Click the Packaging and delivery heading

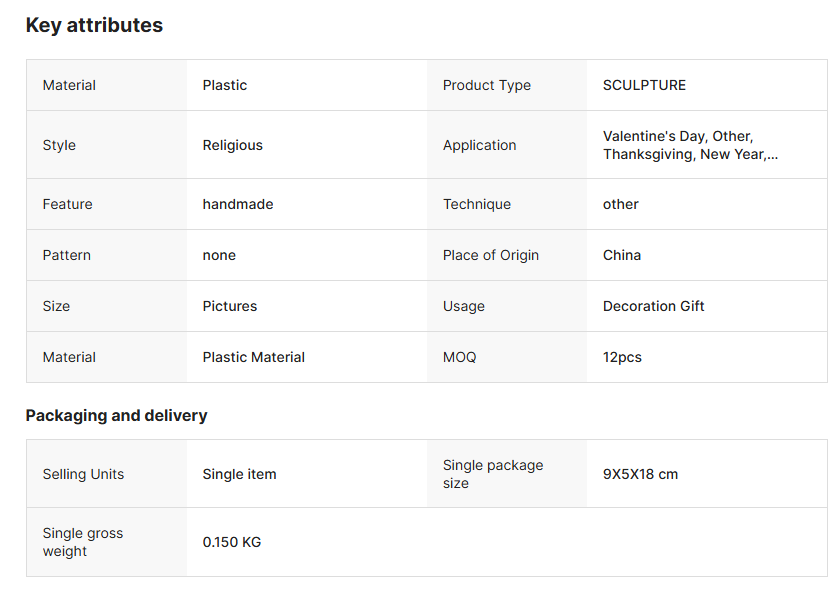[116, 415]
